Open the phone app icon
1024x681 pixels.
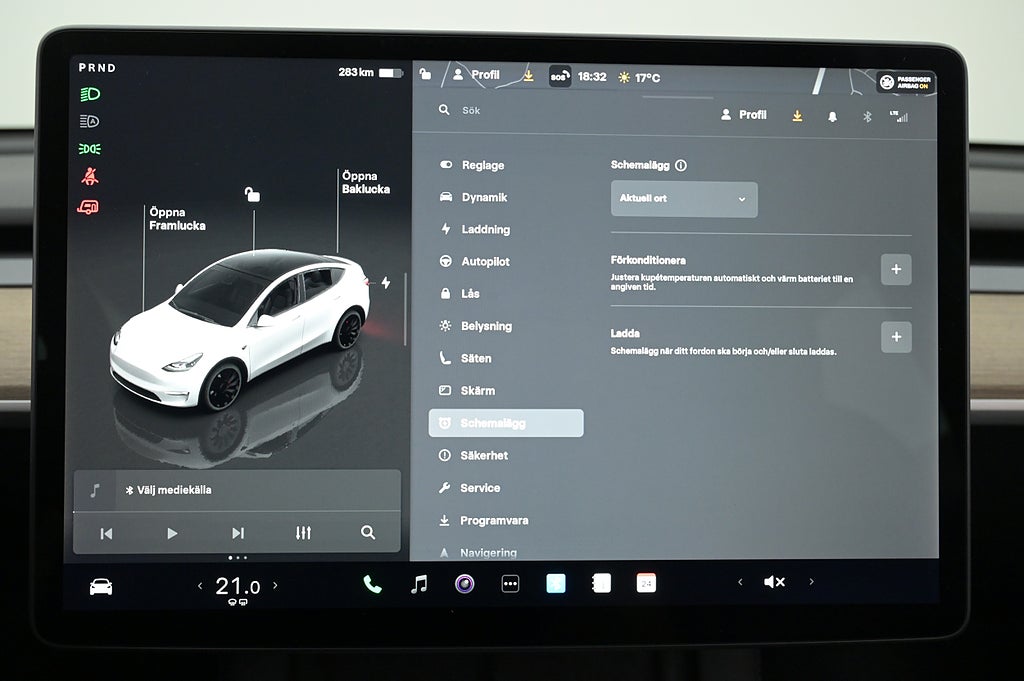[x=372, y=584]
